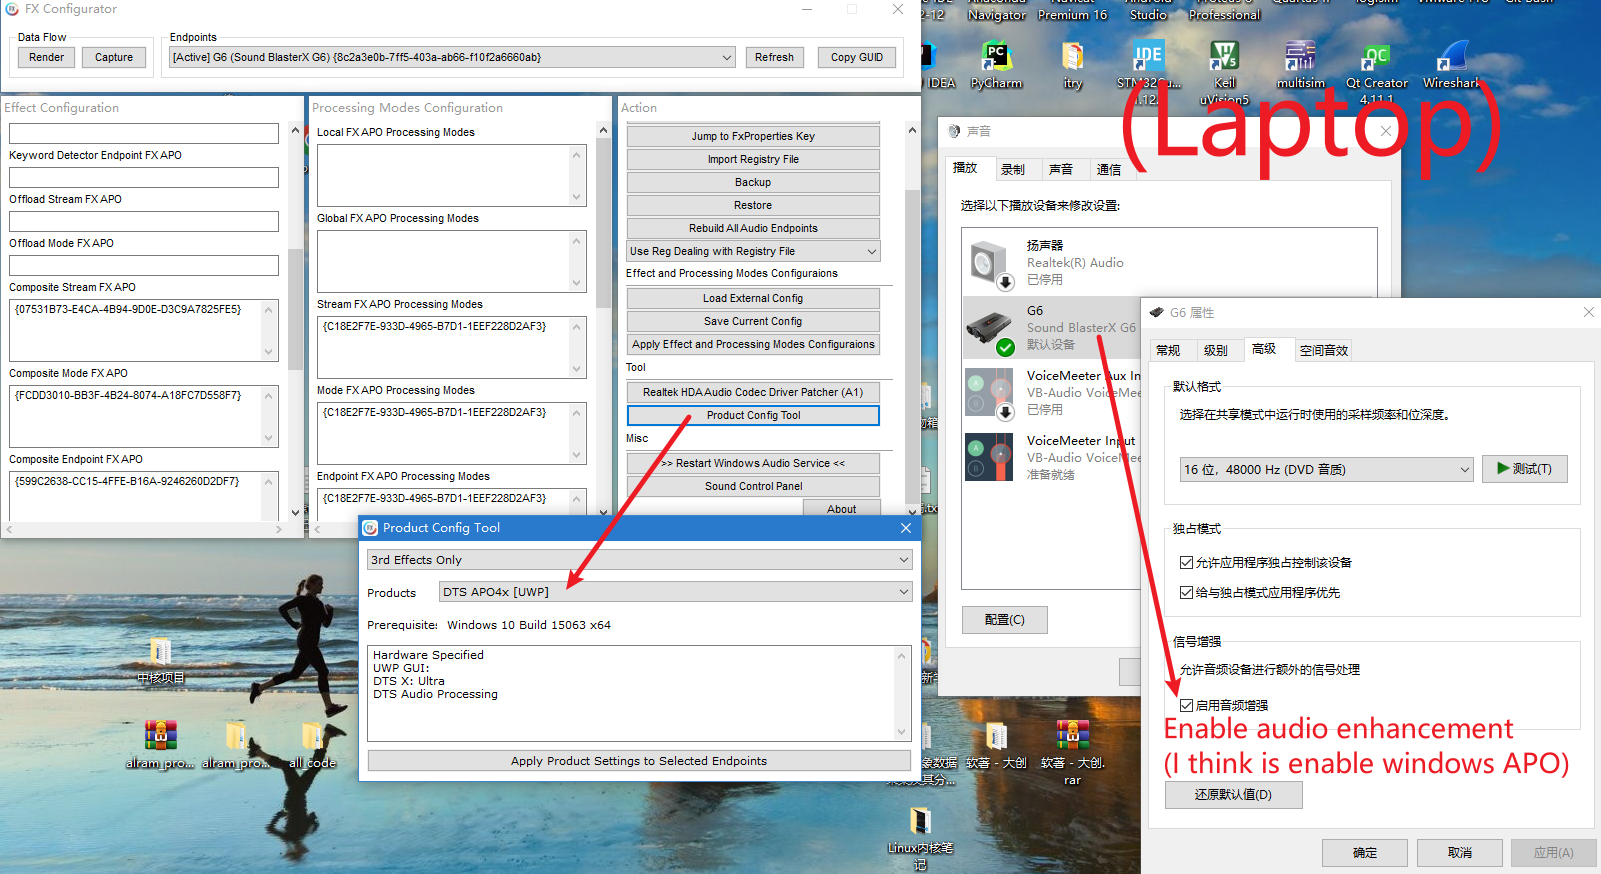Click the 取消 button in G6 属性
The image size is (1601, 874).
pyautogui.click(x=1459, y=853)
